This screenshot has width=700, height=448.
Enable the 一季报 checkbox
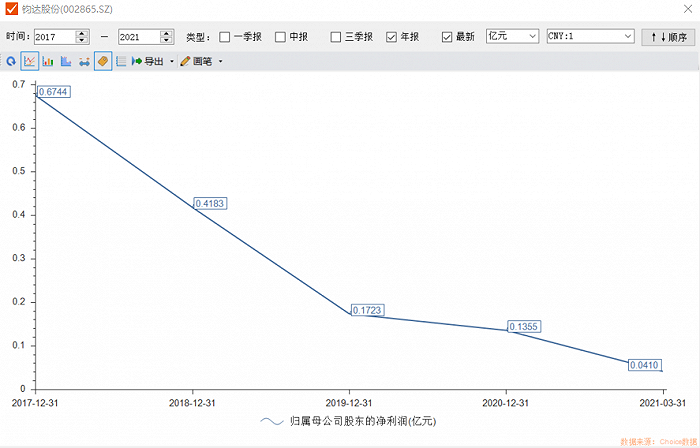point(225,37)
